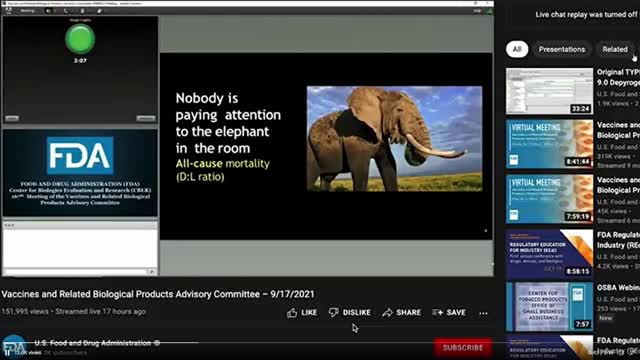The width and height of the screenshot is (640, 360).
Task: Select the Presentations filter chip
Action: tap(562, 49)
